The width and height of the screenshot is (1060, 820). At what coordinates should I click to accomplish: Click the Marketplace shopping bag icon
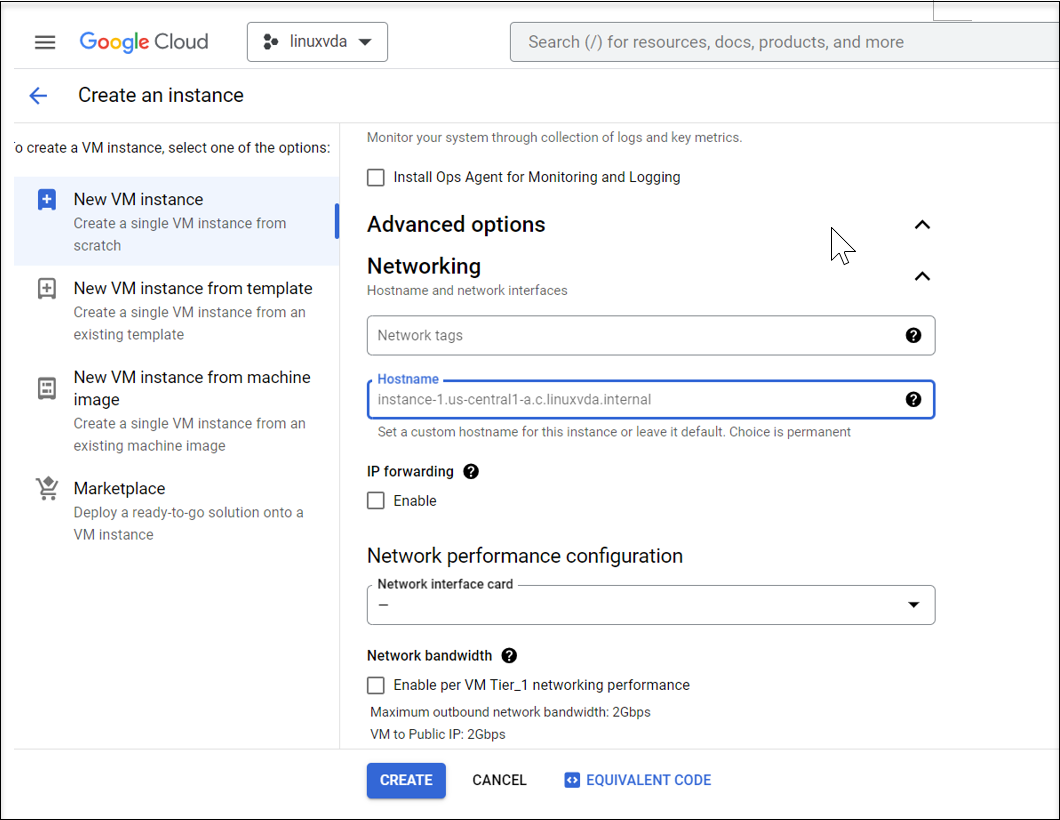click(x=46, y=488)
